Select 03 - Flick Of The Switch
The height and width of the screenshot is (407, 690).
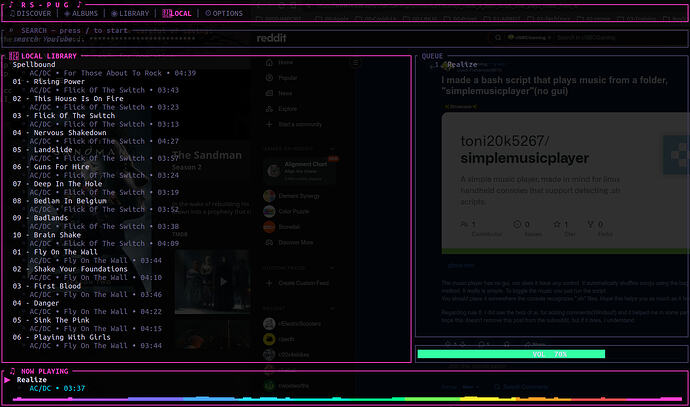[x=64, y=116]
